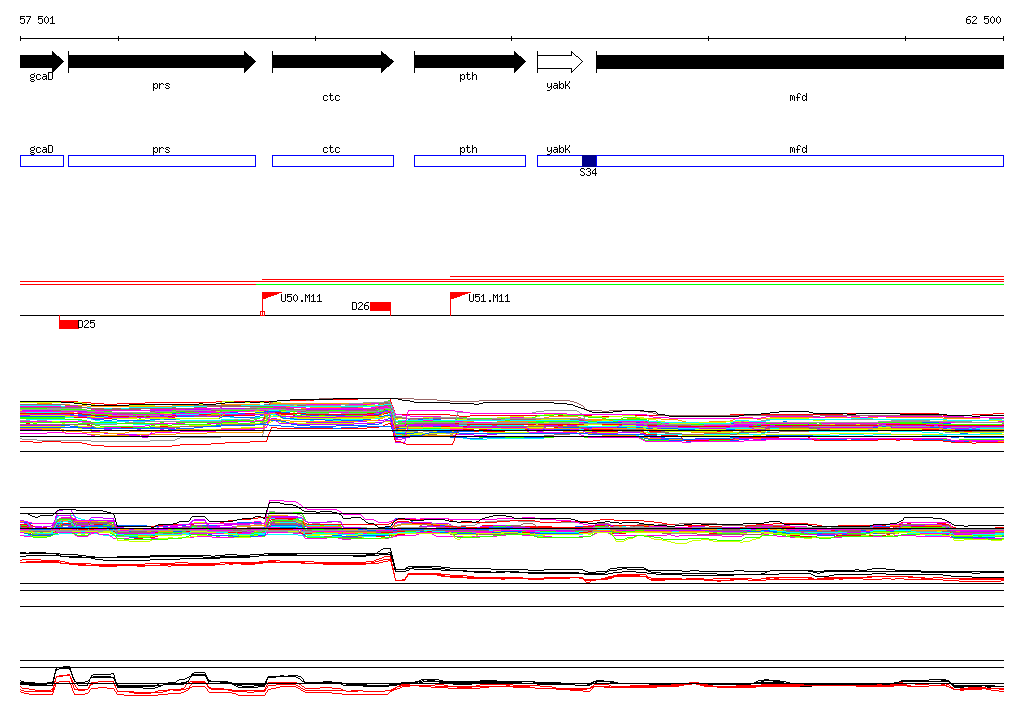The height and width of the screenshot is (714, 1024).
Task: Select the D26 red terminator block
Action: coord(381,307)
